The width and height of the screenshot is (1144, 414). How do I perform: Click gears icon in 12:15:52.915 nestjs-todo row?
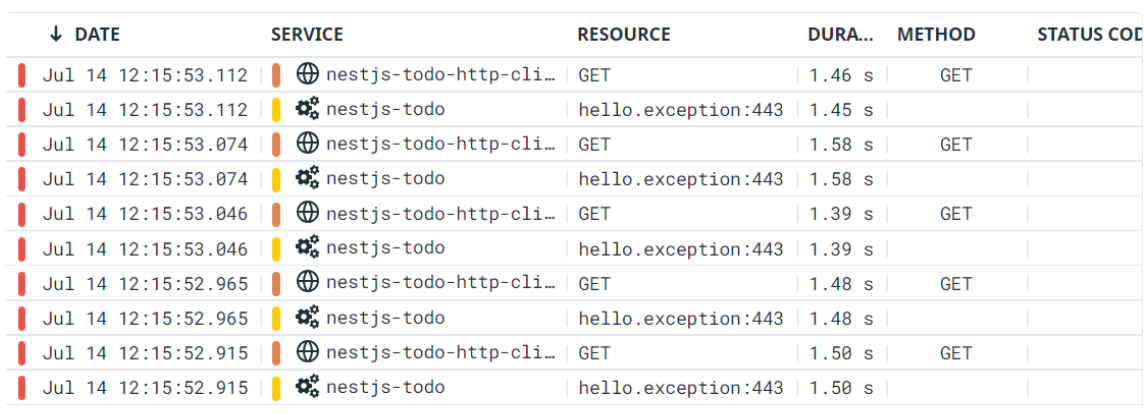pos(308,387)
